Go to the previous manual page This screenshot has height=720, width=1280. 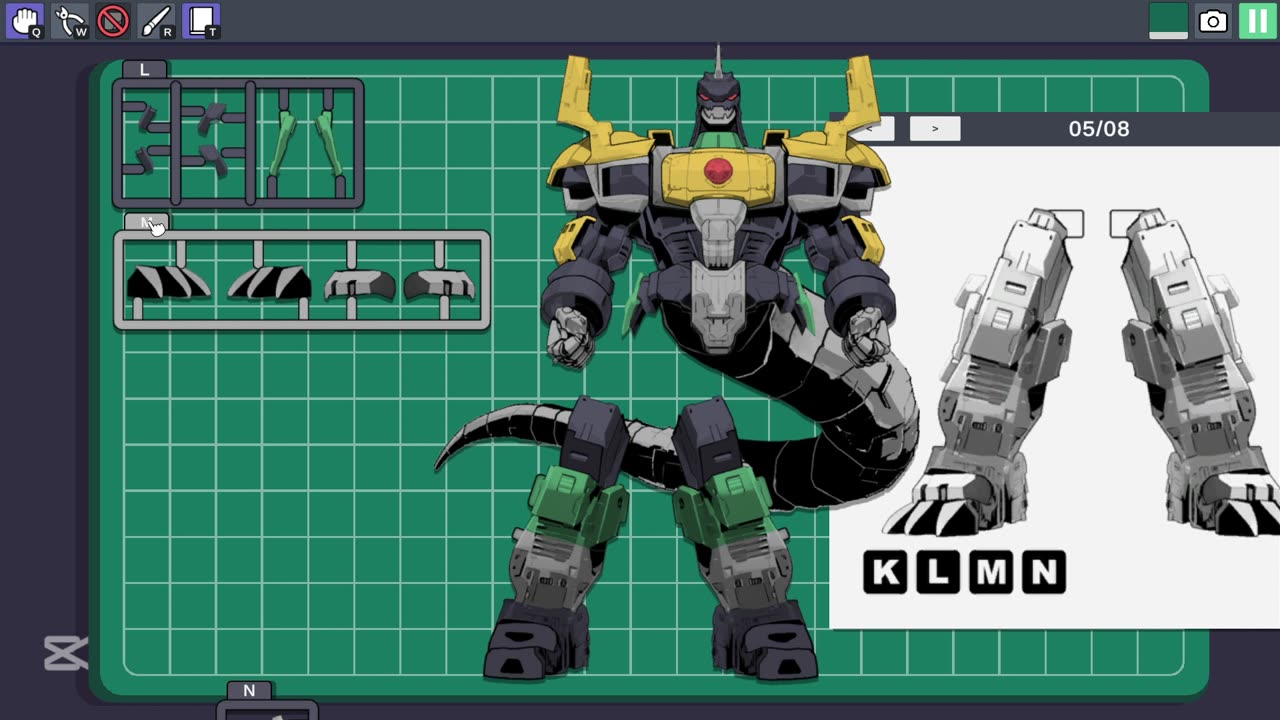coord(870,128)
